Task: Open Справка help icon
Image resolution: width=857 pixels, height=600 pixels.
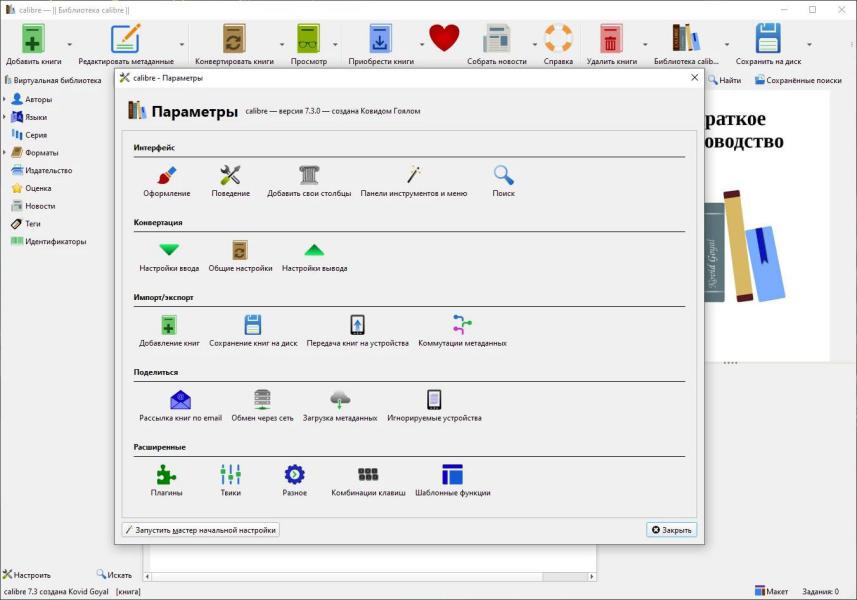Action: pyautogui.click(x=558, y=44)
